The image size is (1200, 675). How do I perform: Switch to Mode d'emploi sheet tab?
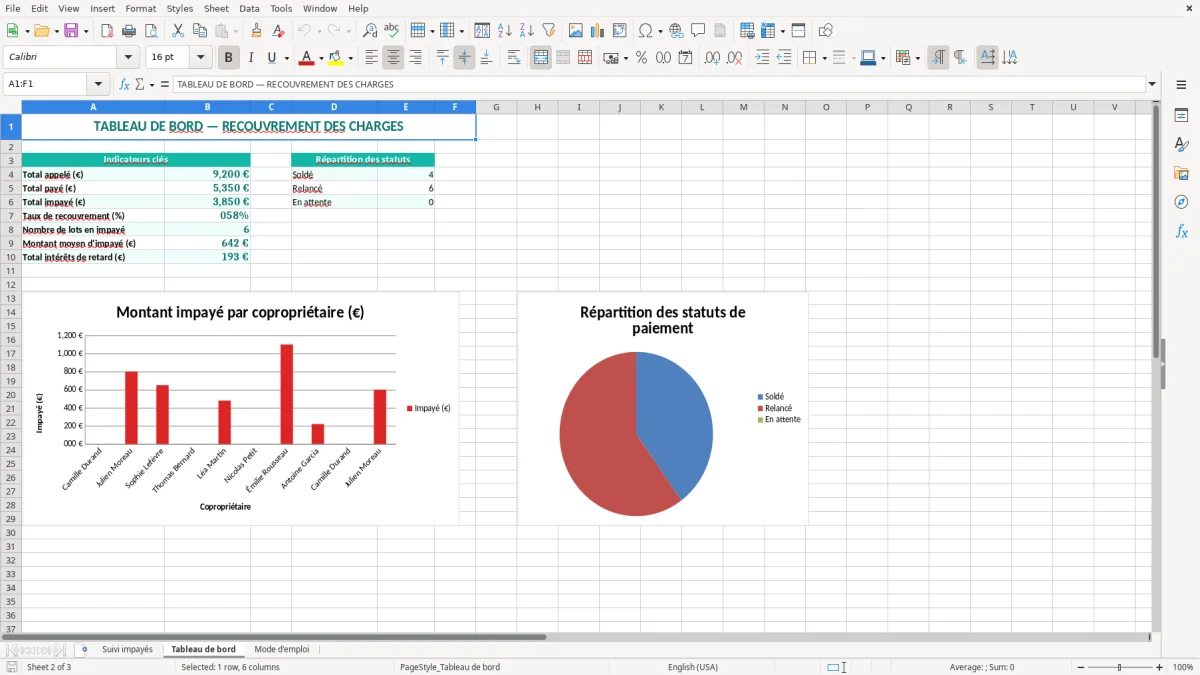coord(282,650)
